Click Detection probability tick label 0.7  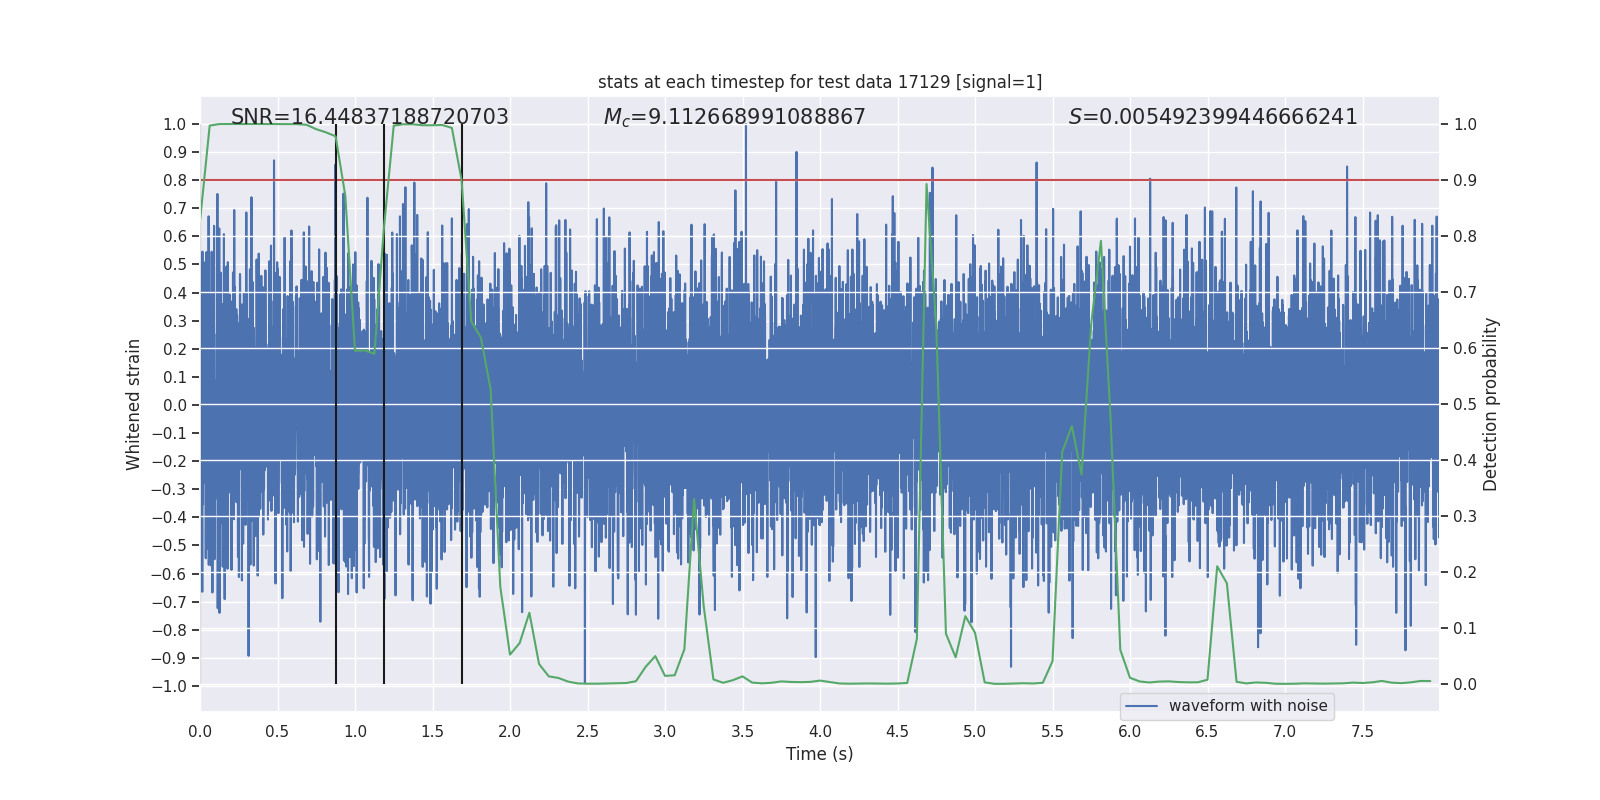pos(1465,293)
